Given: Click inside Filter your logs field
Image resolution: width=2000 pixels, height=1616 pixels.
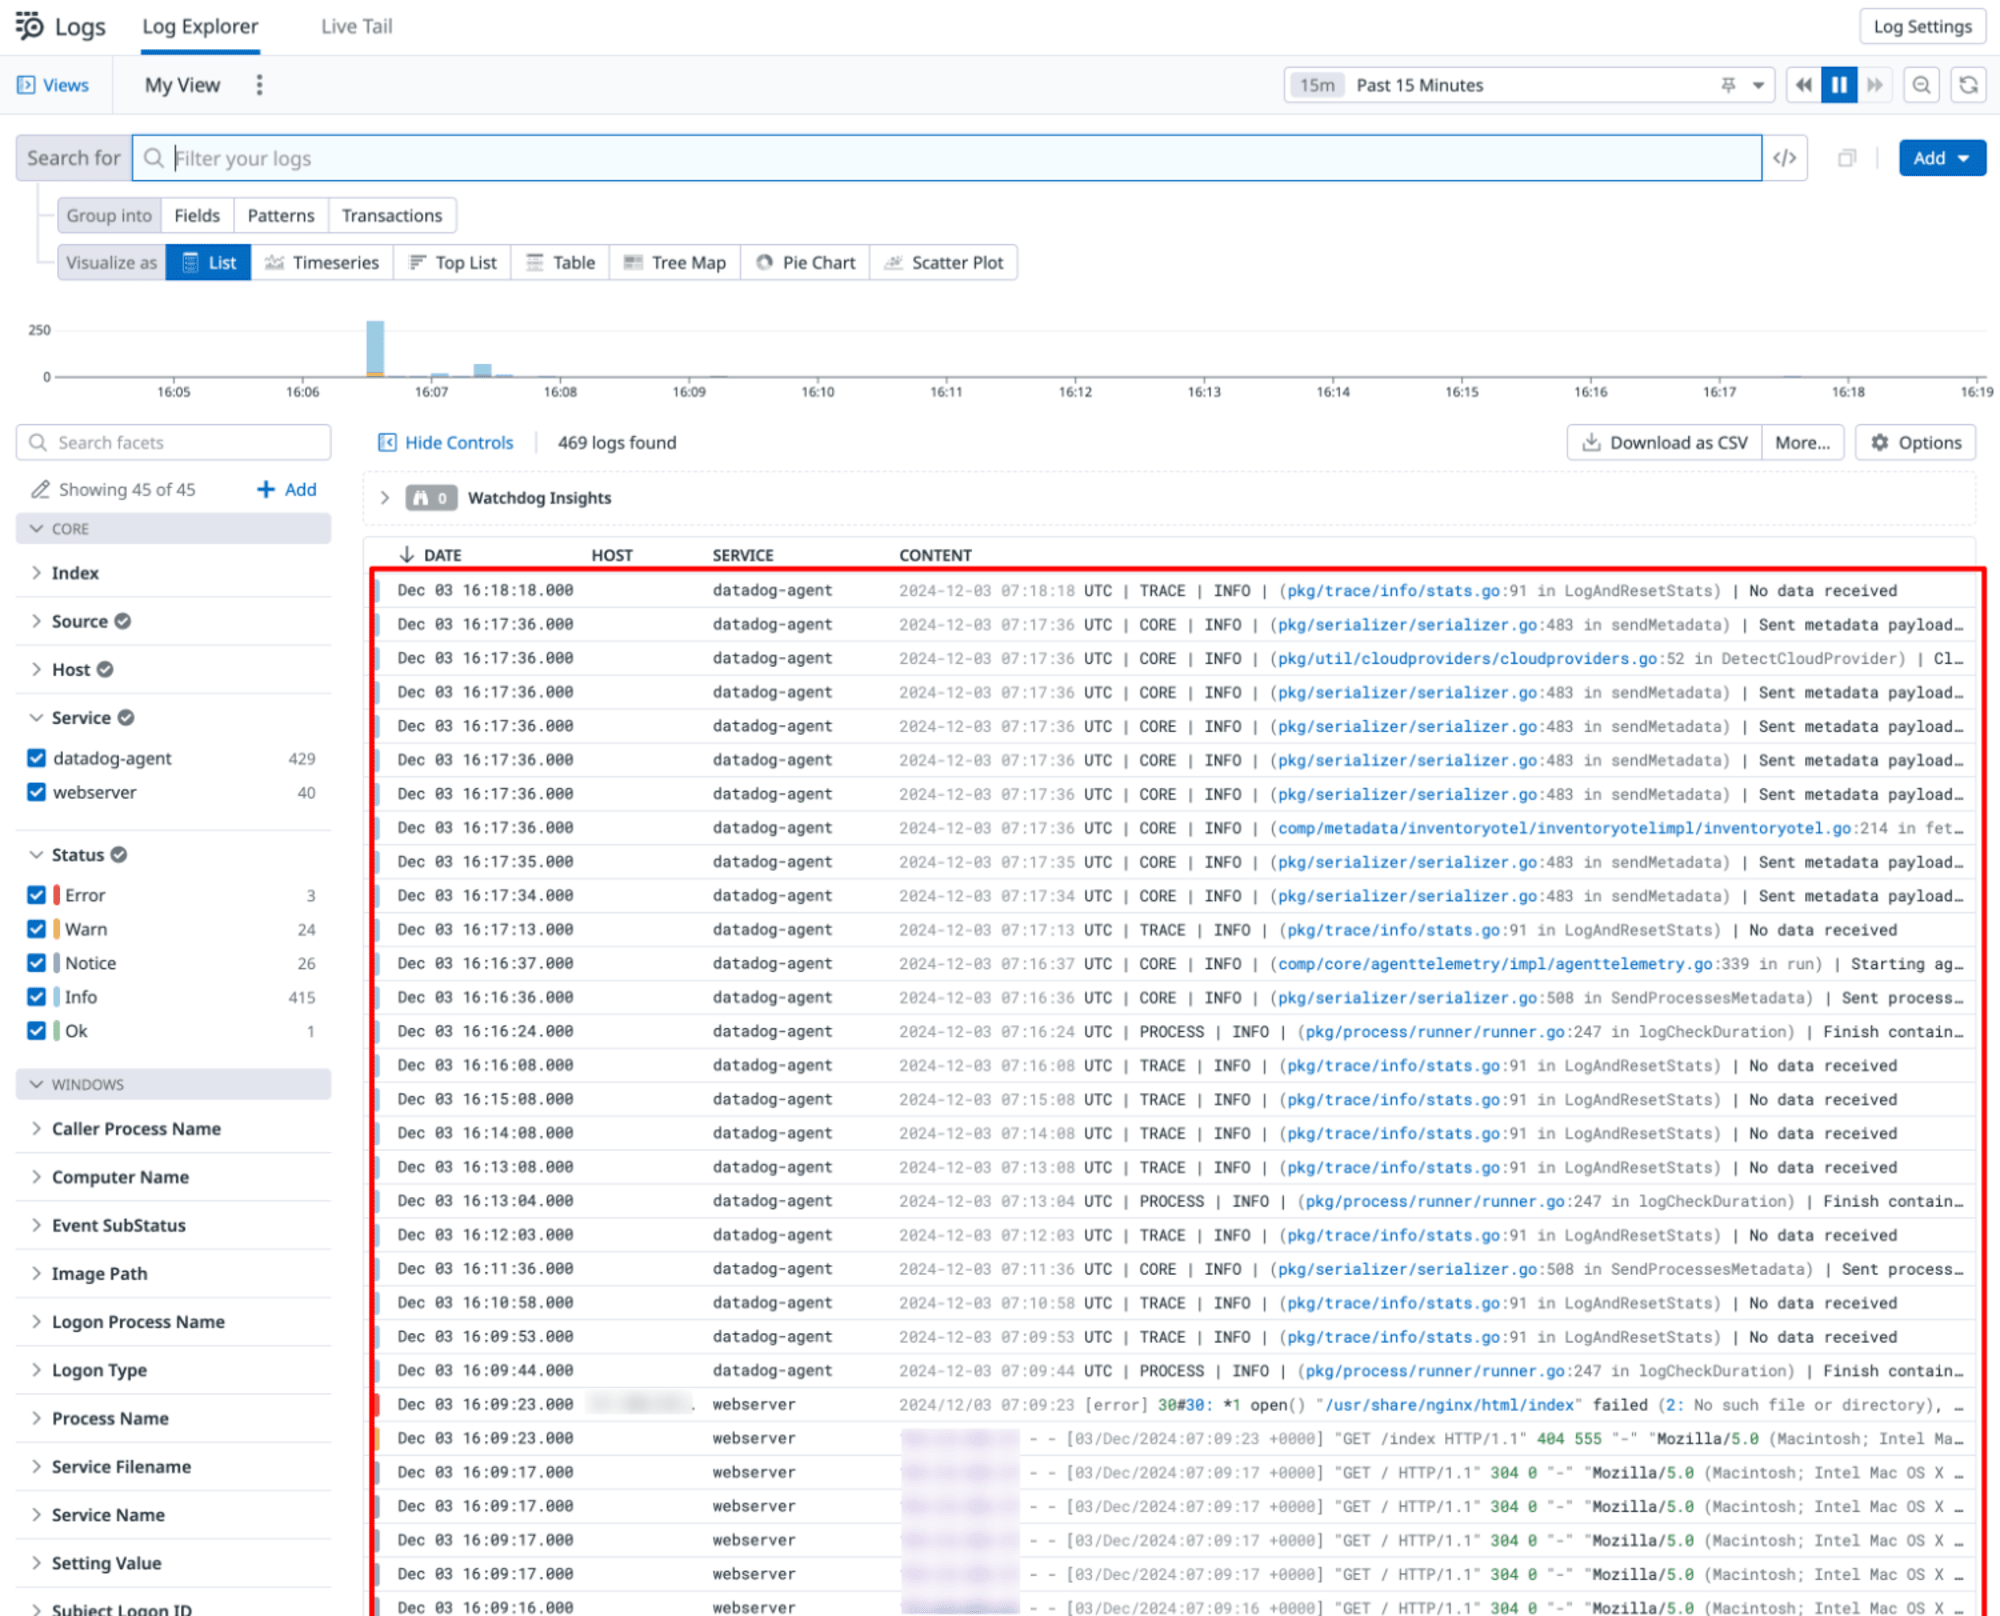Looking at the screenshot, I should tap(946, 158).
